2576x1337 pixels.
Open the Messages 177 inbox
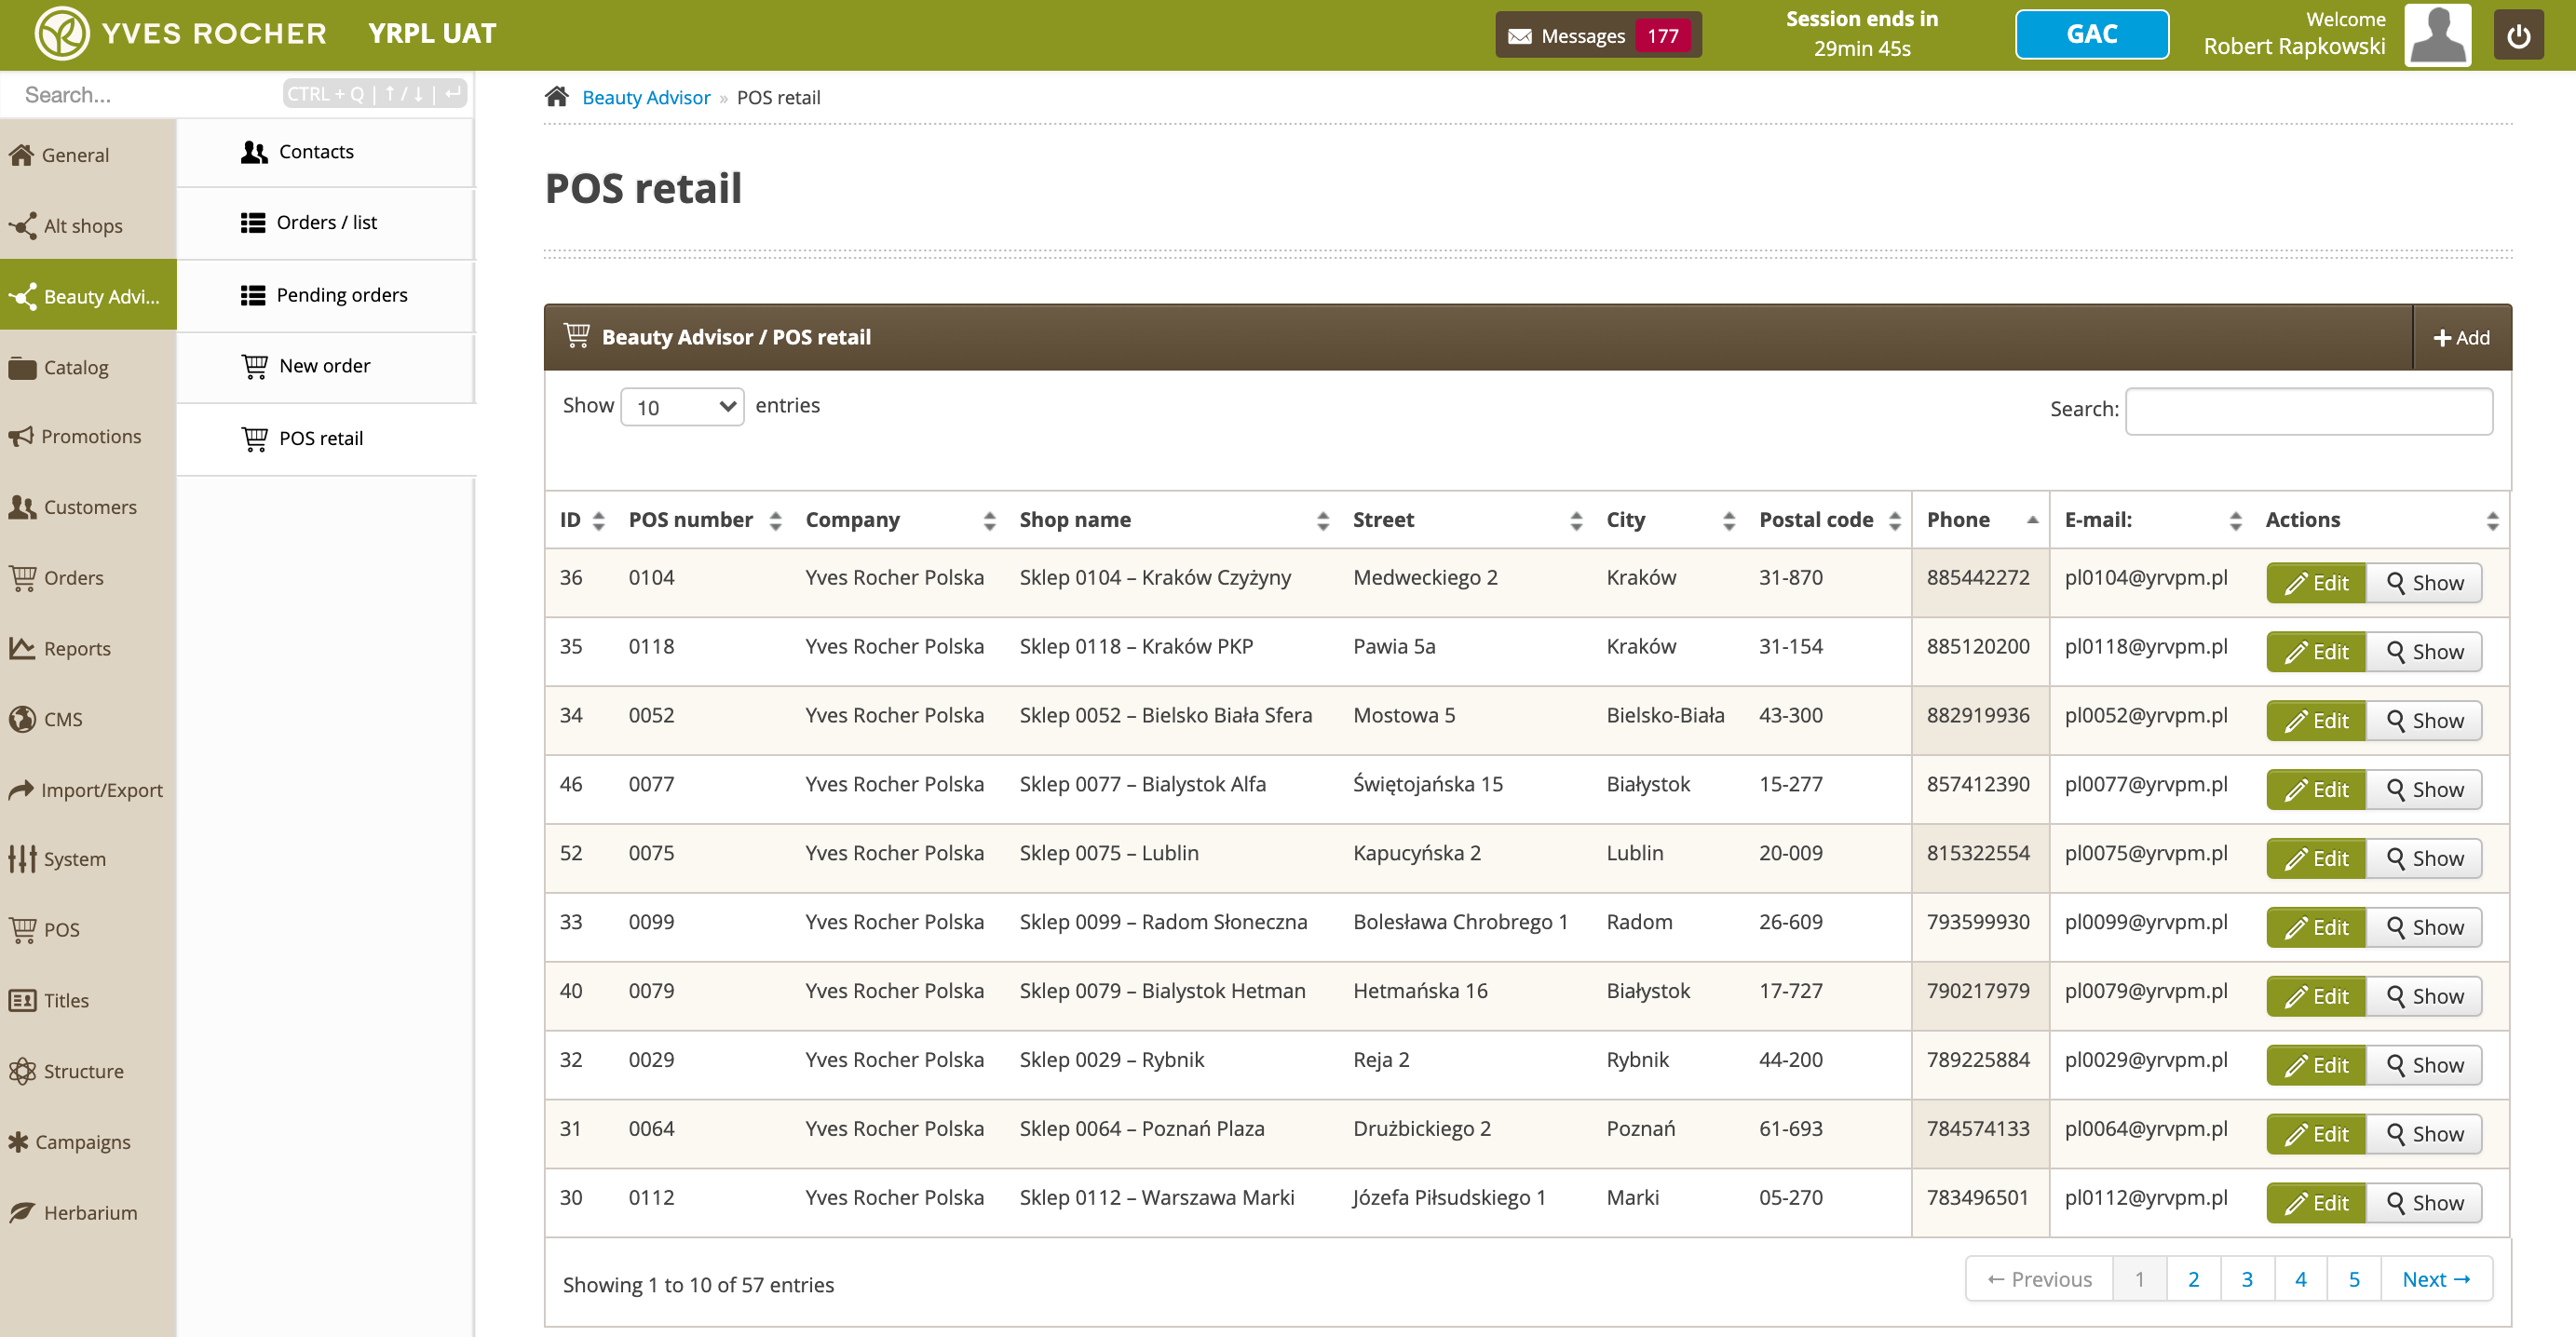(x=1598, y=36)
